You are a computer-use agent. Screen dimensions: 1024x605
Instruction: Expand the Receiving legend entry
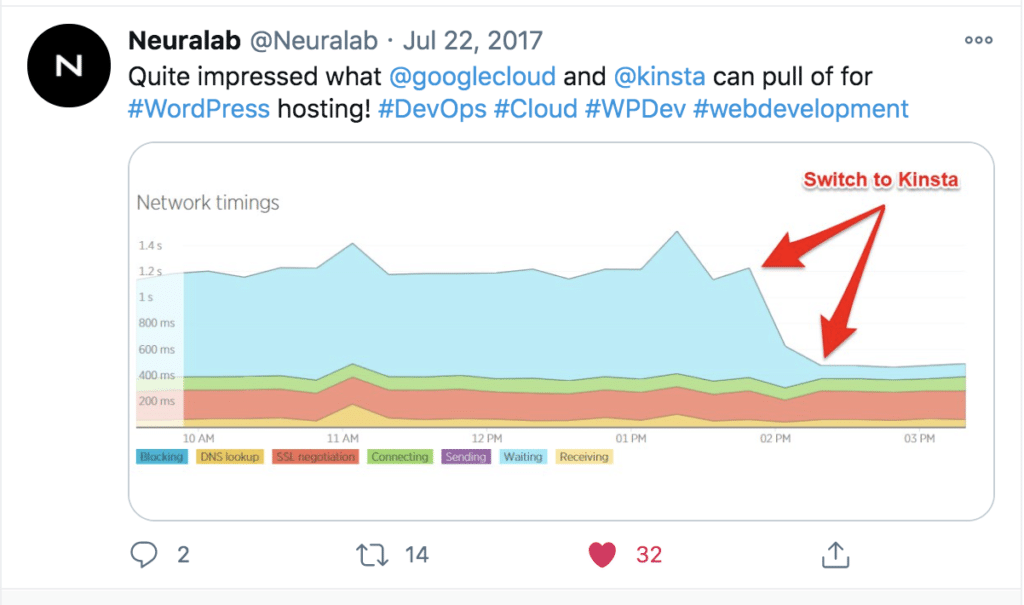point(583,456)
